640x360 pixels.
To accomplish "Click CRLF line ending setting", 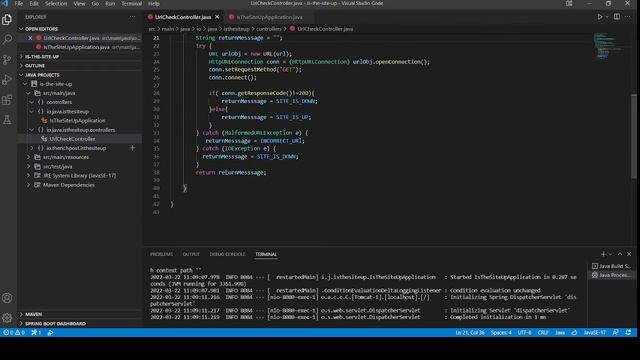I will coord(543,333).
